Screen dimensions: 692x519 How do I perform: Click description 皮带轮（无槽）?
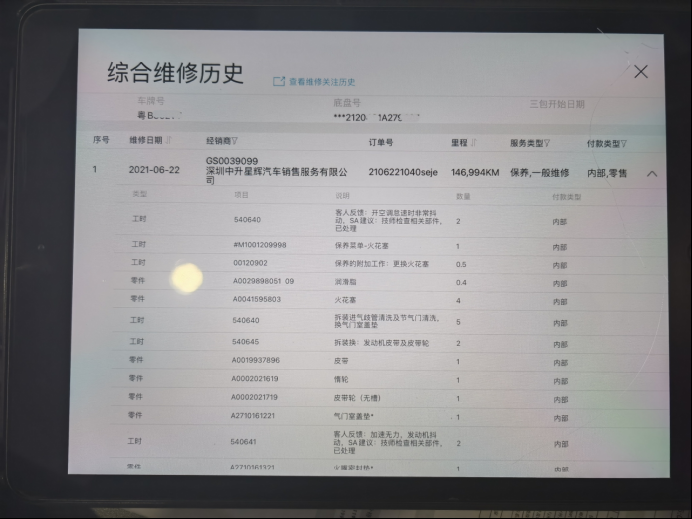tap(357, 398)
